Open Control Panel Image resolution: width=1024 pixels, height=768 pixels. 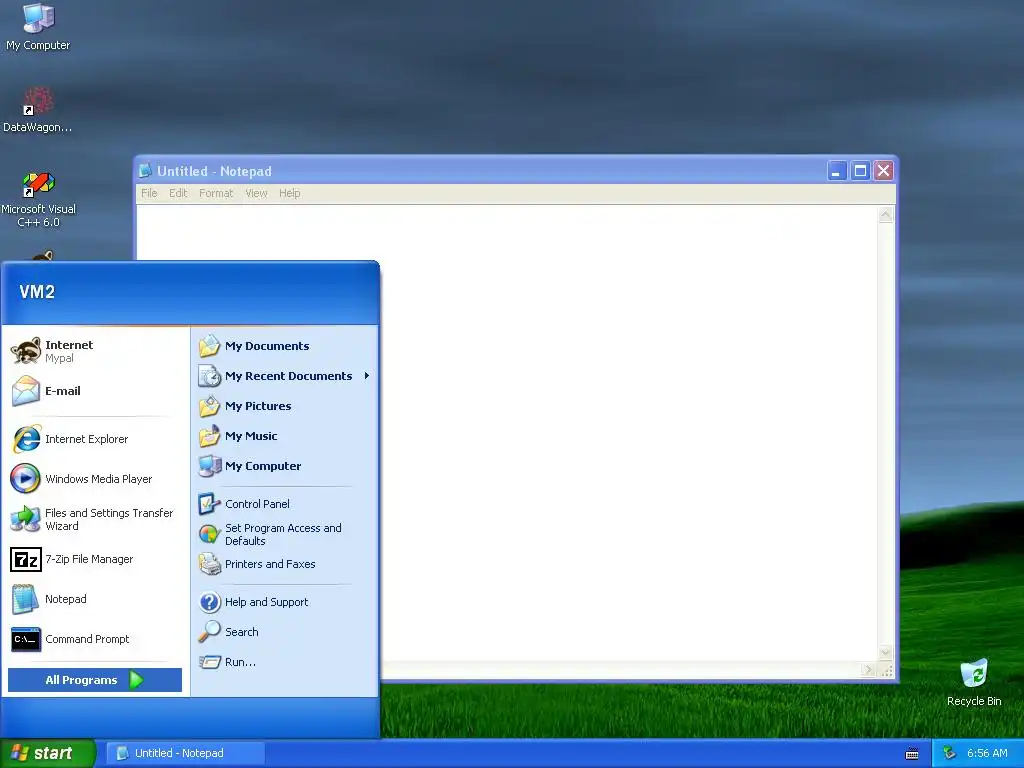(x=285, y=504)
